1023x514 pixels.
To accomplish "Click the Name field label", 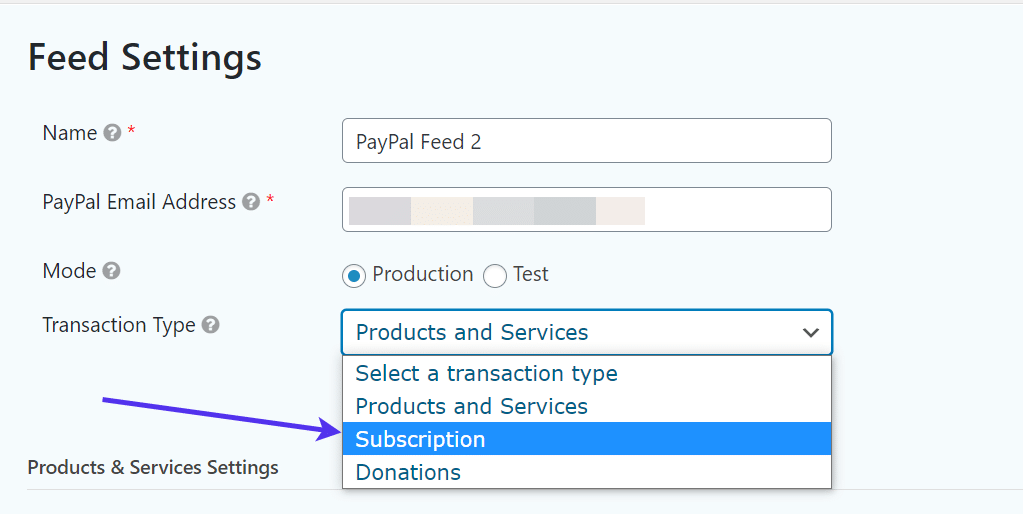I will 69,133.
